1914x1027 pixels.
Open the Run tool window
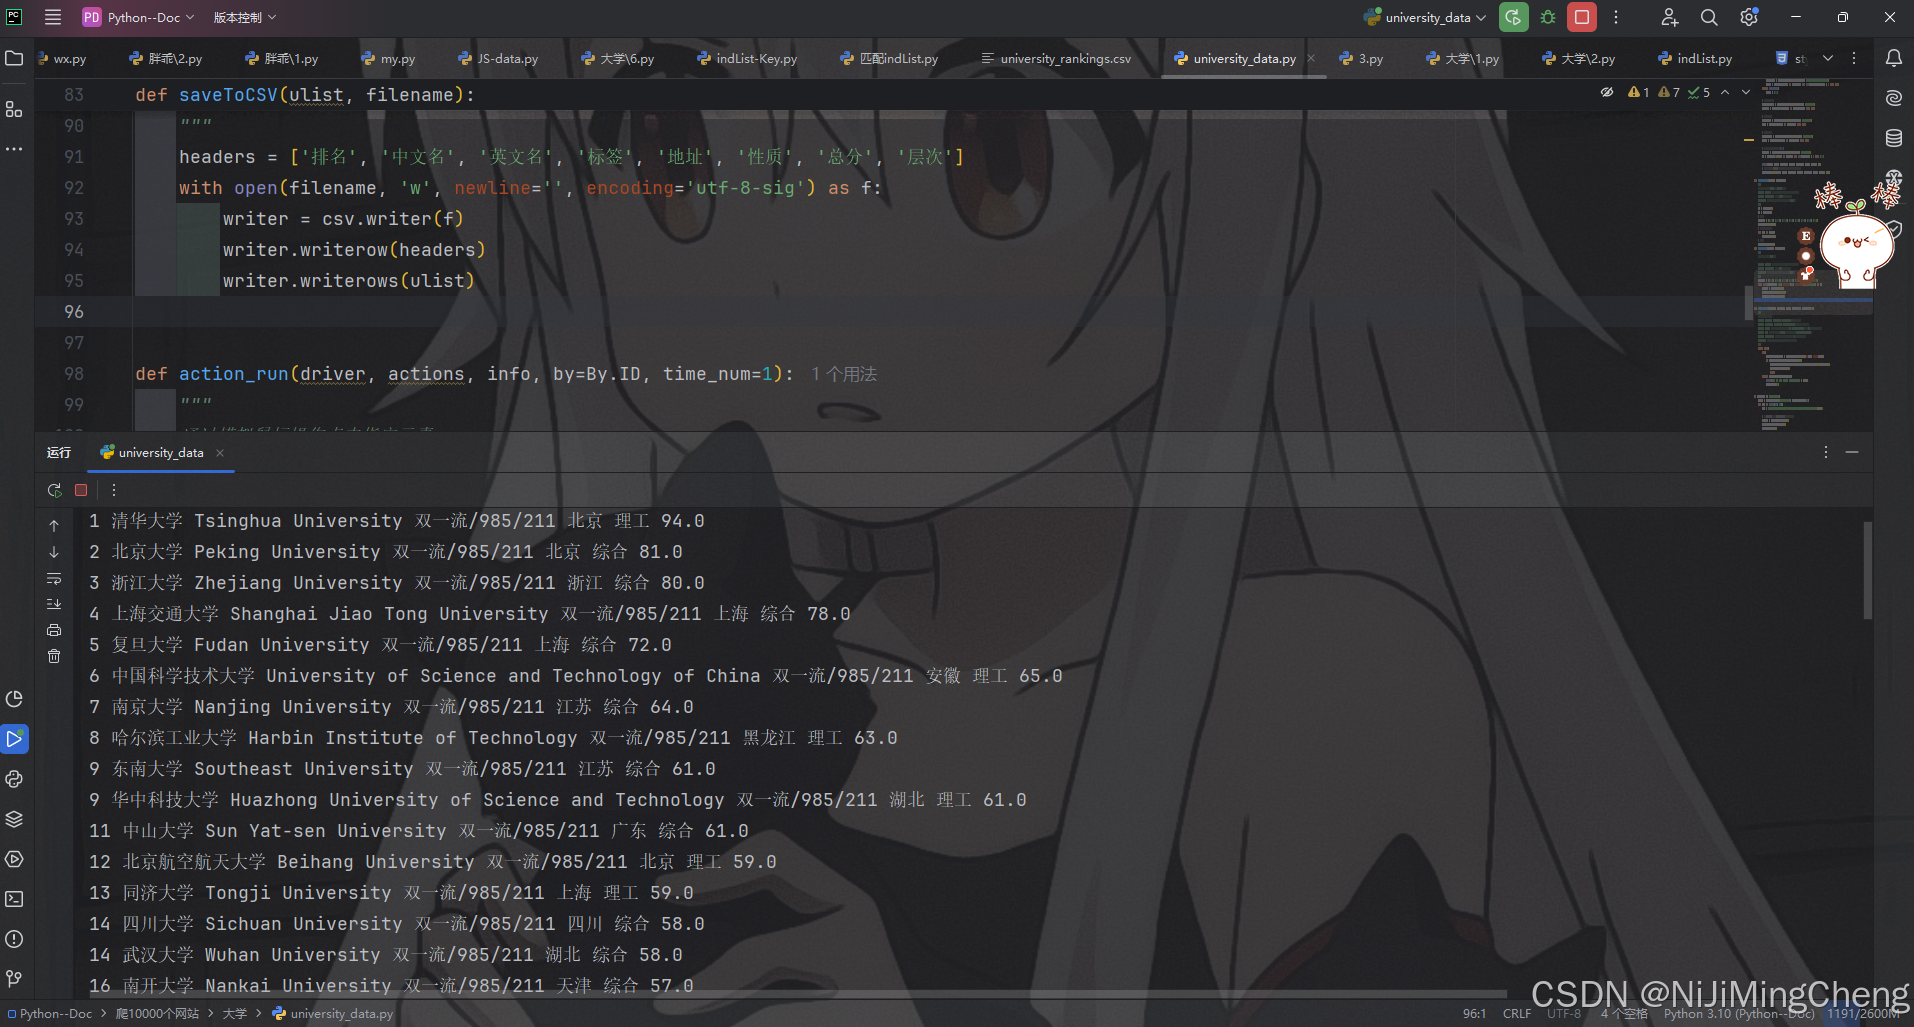(14, 739)
